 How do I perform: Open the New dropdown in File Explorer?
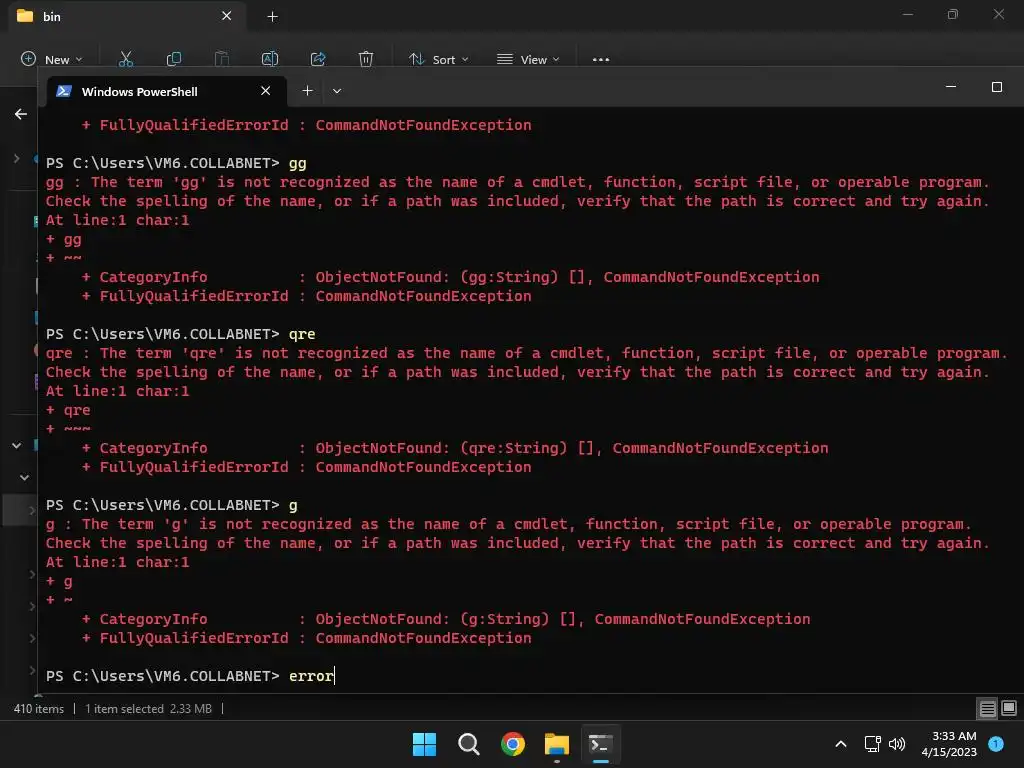[52, 59]
